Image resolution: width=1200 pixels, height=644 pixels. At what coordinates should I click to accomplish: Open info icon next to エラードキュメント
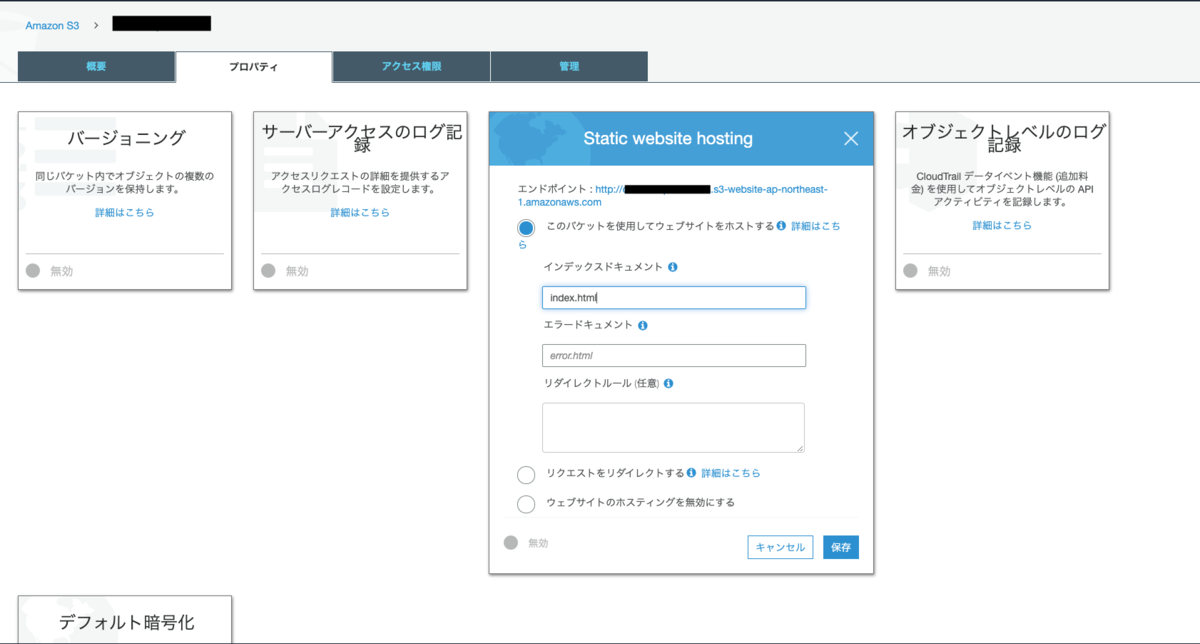(642, 325)
